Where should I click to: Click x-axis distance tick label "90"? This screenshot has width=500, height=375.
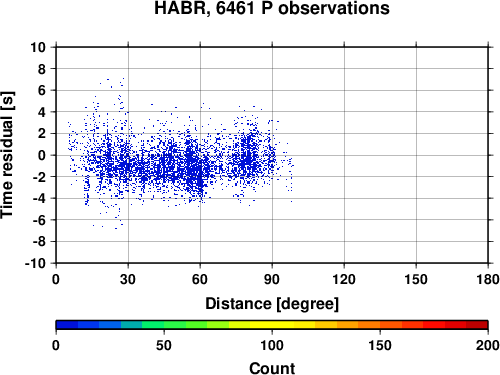coord(272,279)
